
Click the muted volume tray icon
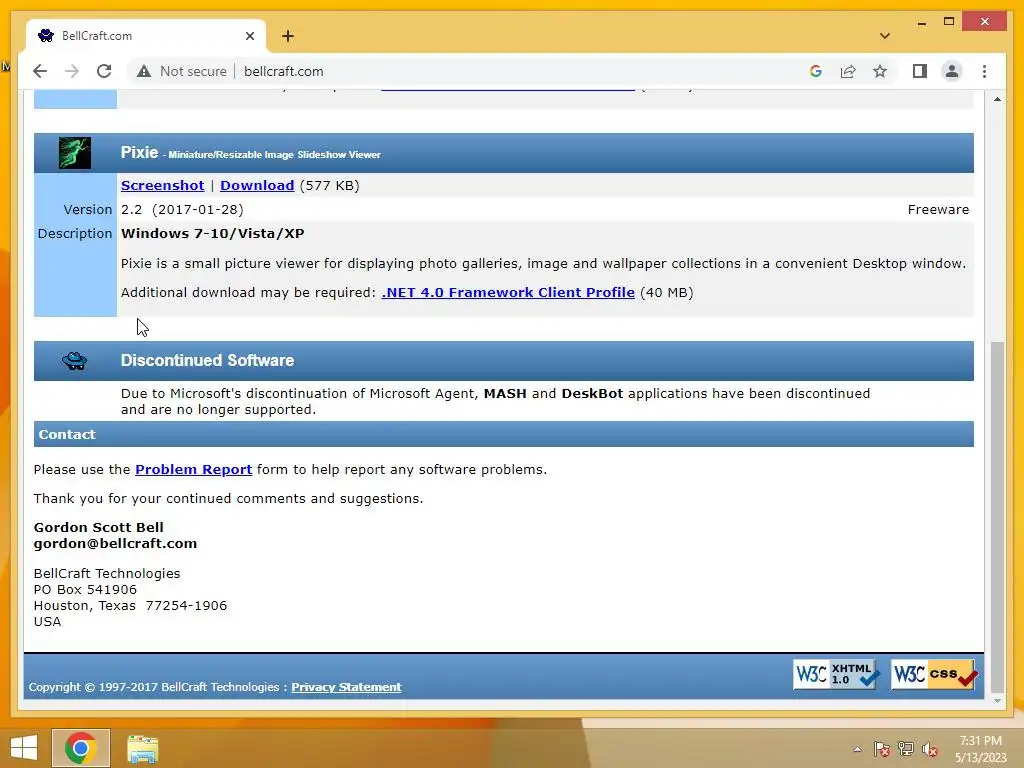930,749
